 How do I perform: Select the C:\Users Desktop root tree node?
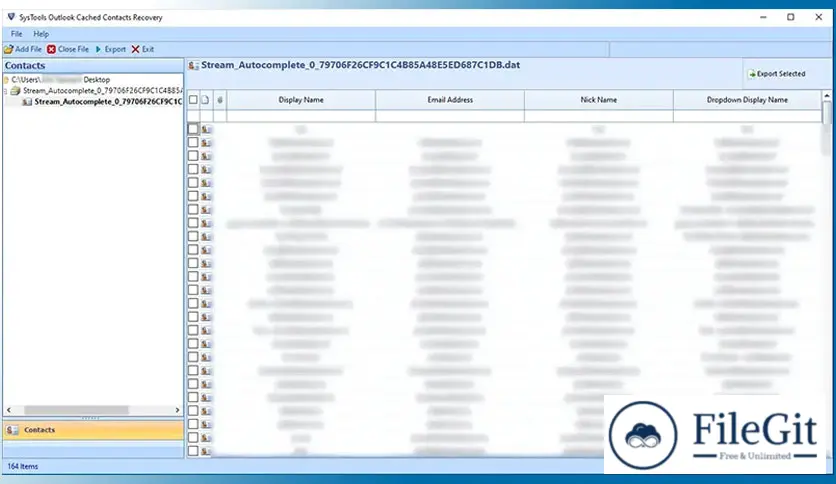tap(60, 79)
